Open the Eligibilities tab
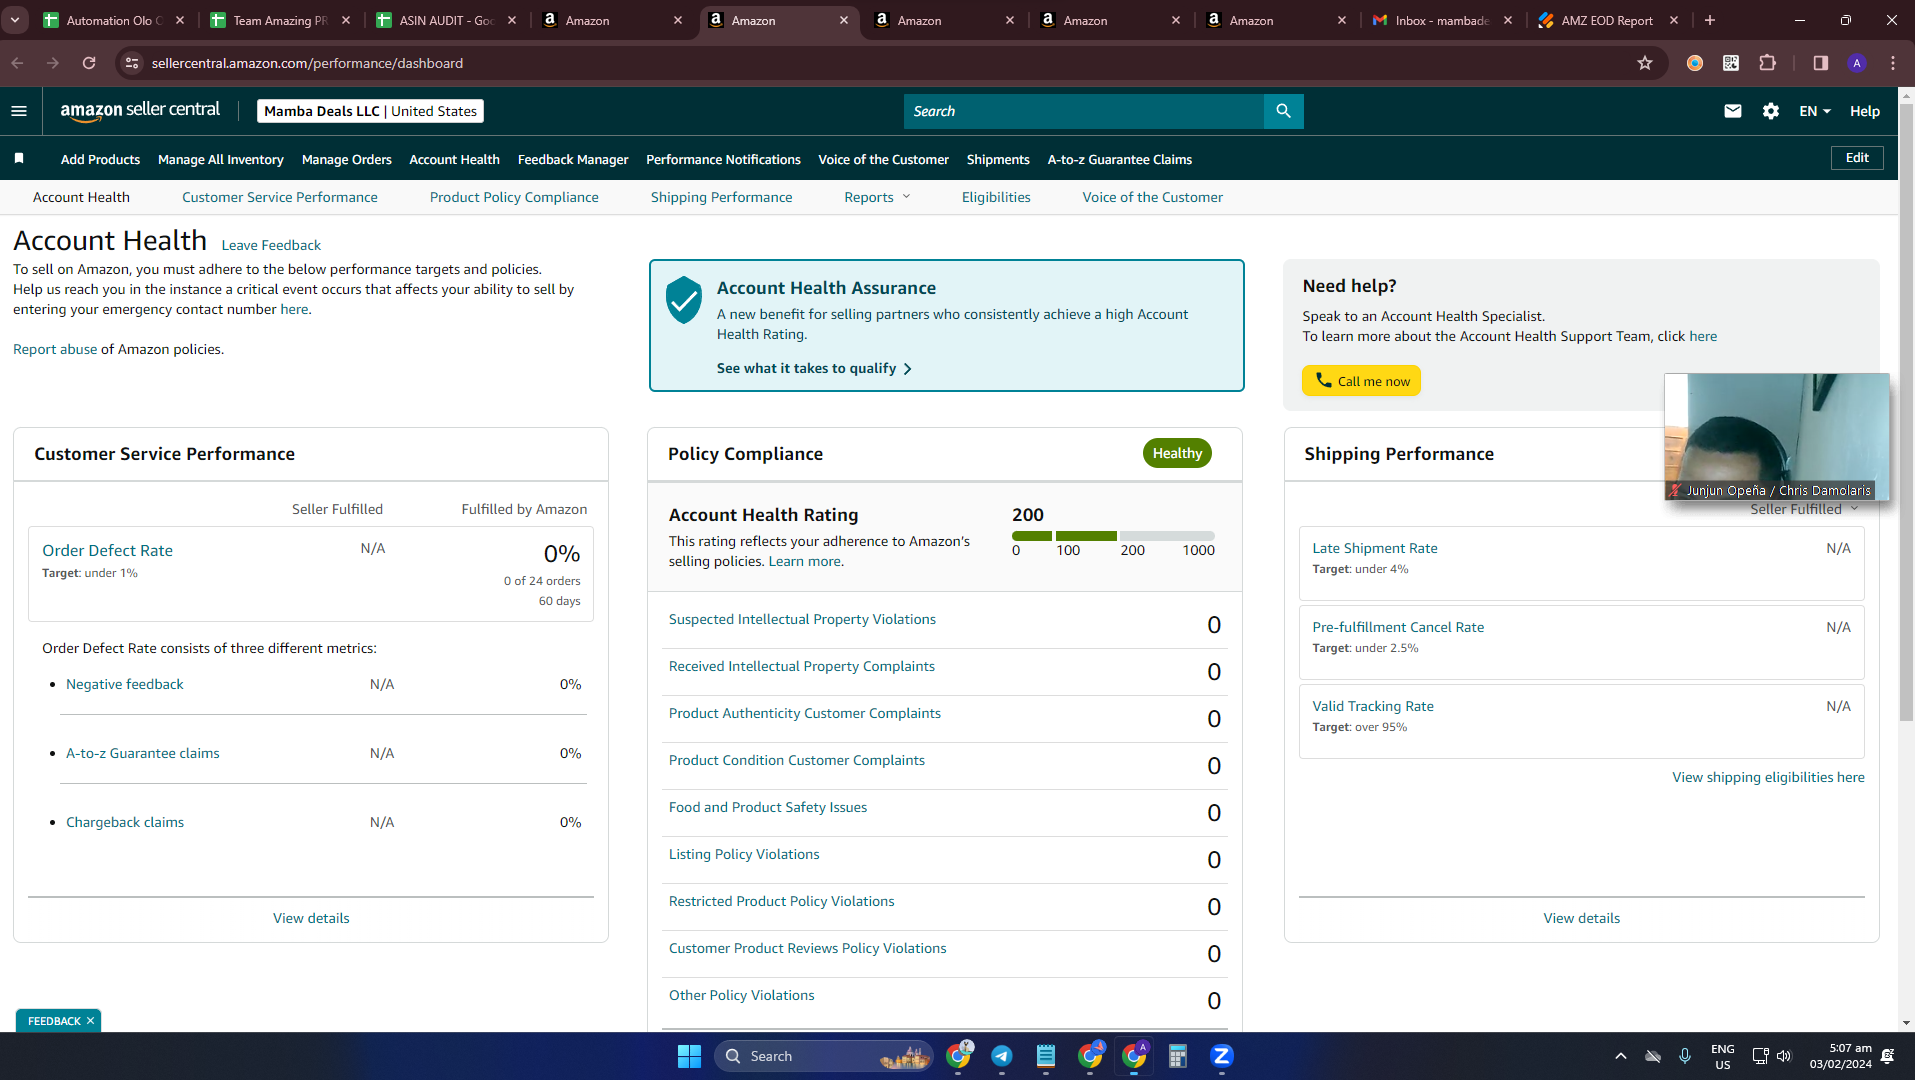 point(996,197)
